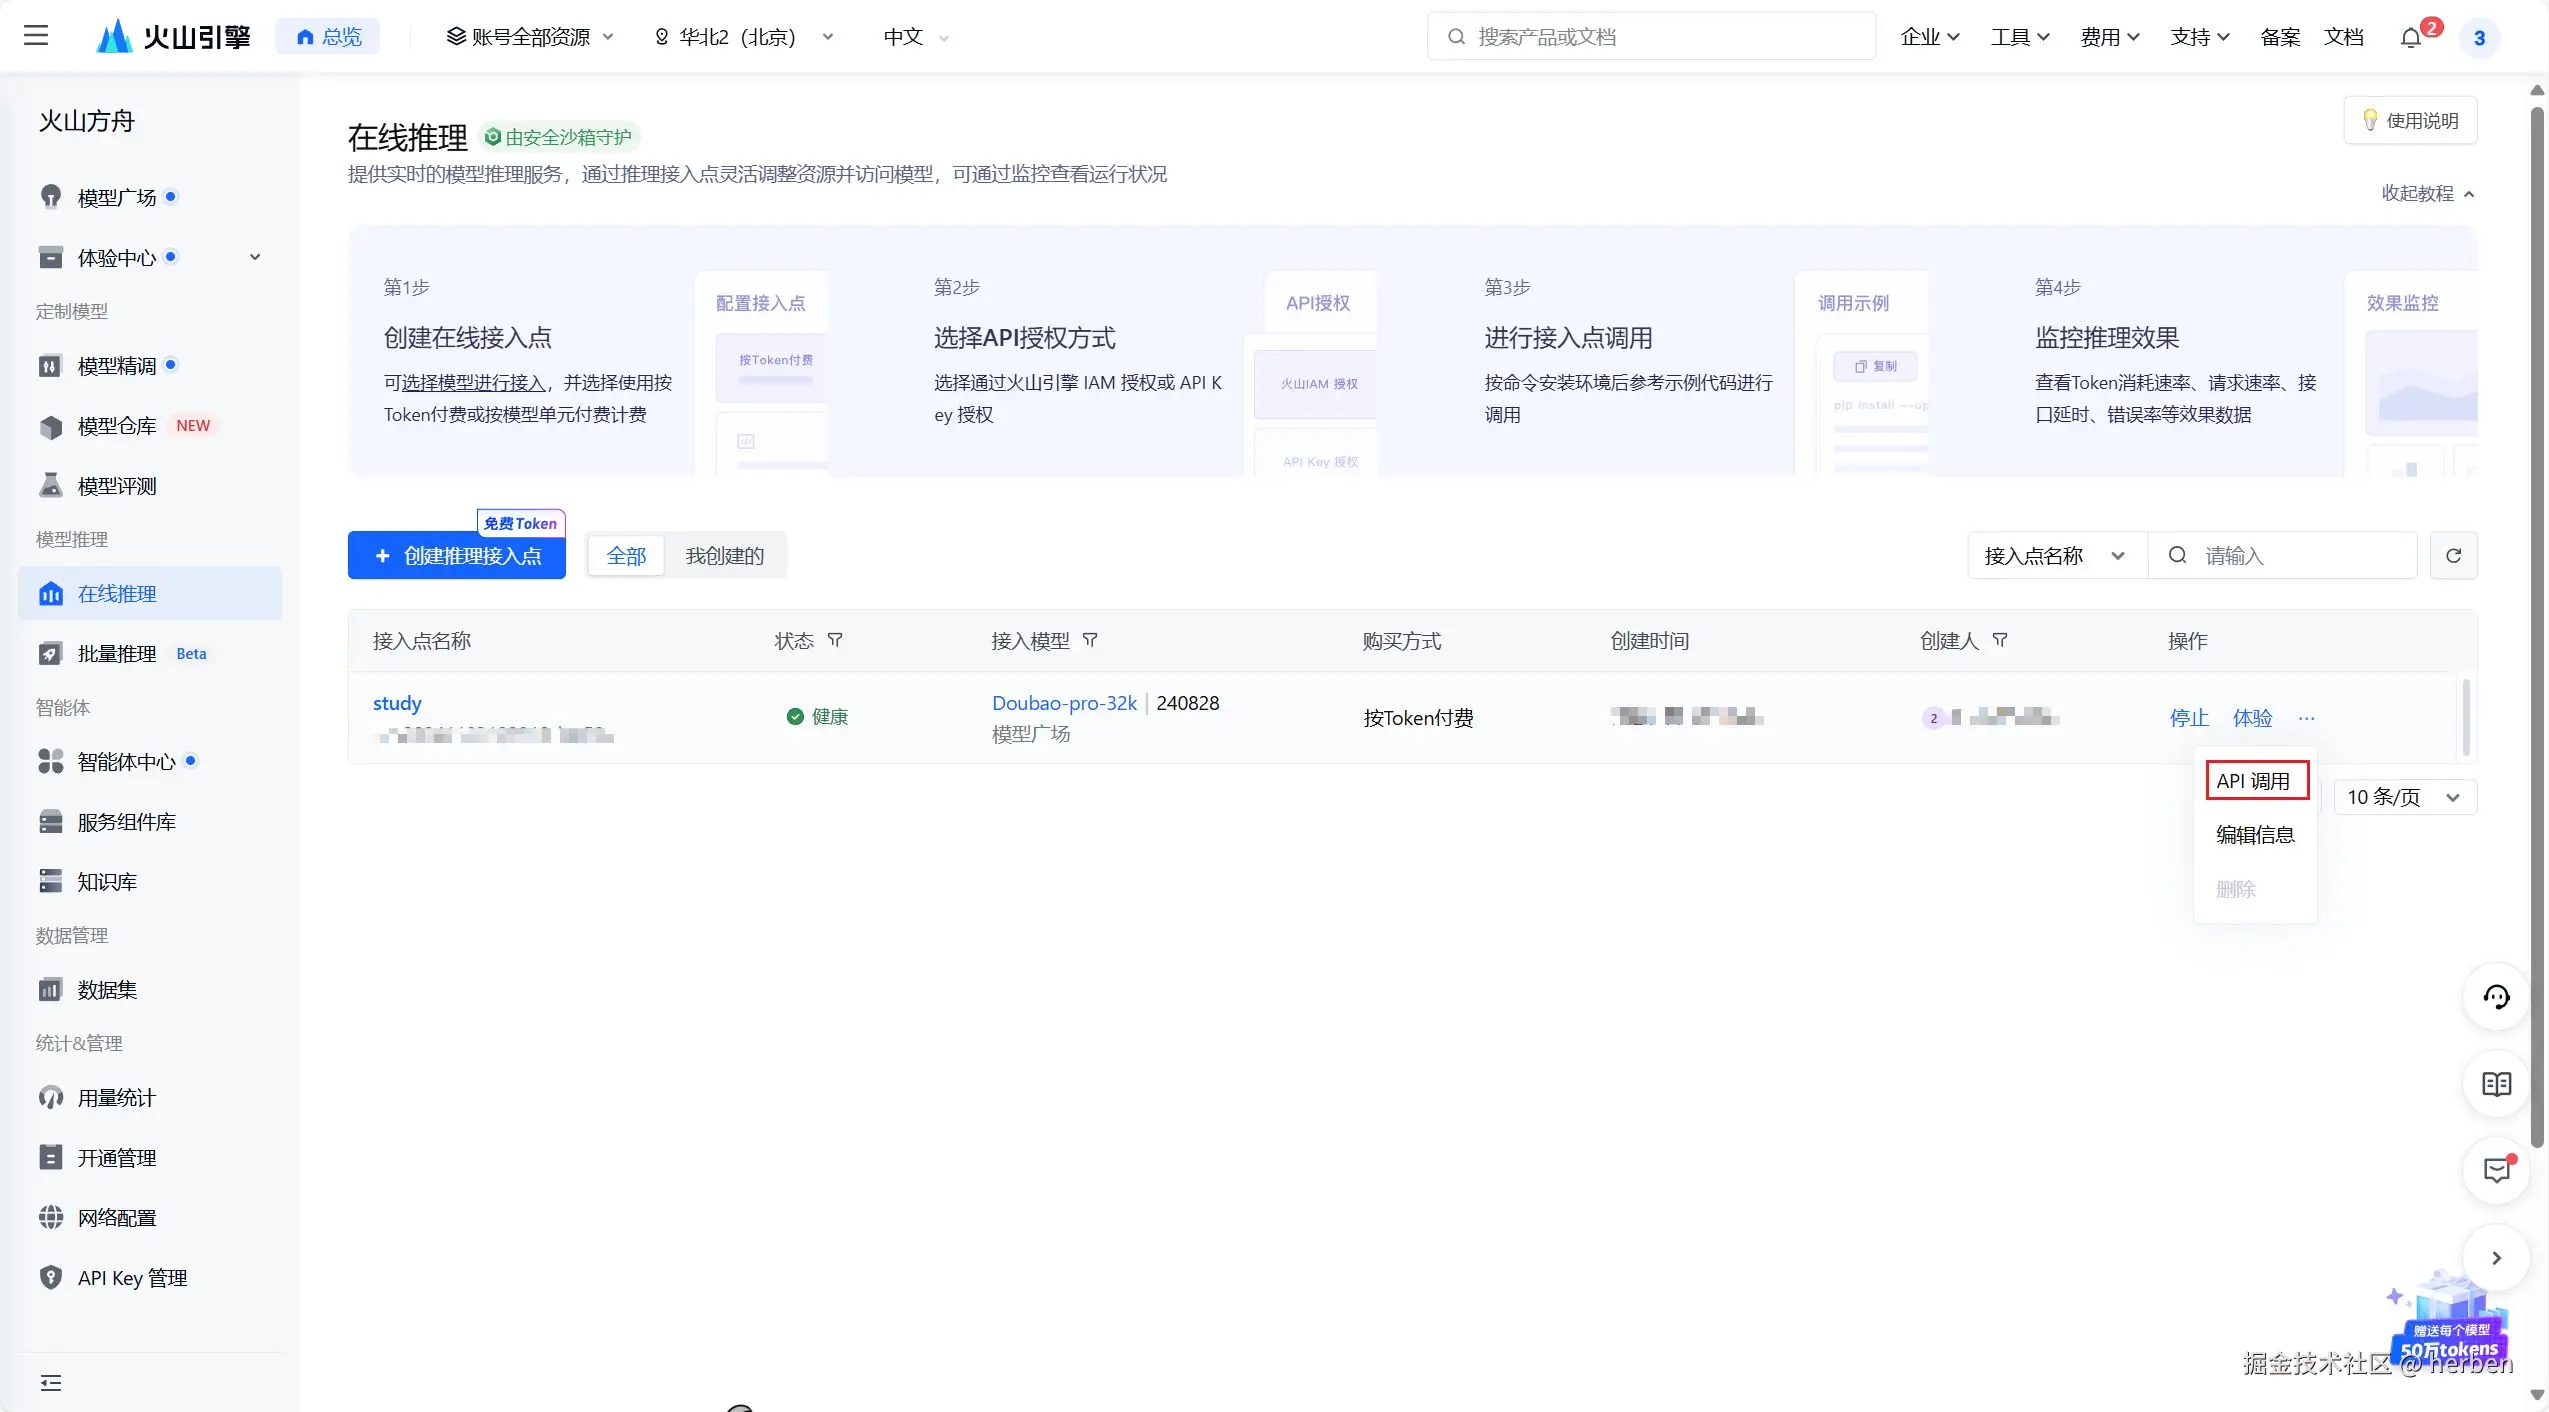Click the 50万tokens gift promo

2450,1322
